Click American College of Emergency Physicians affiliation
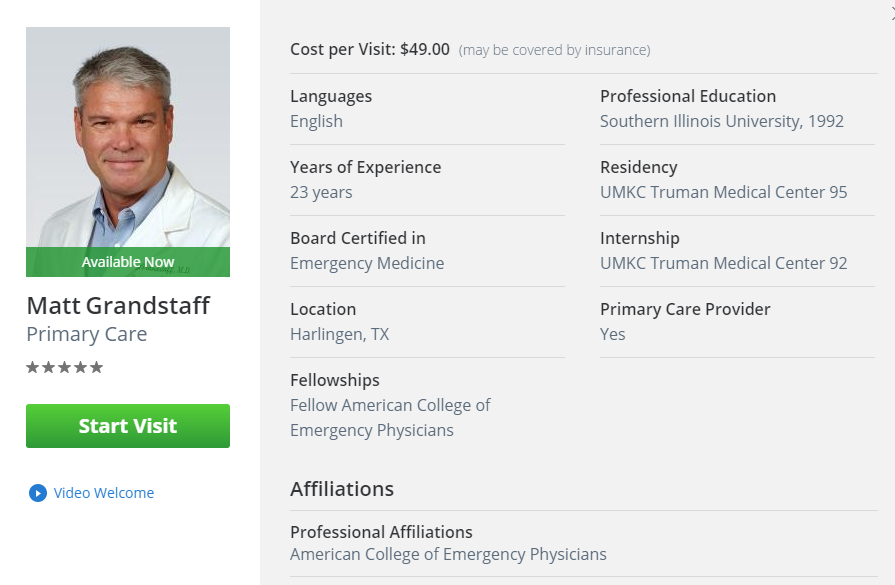 (x=448, y=555)
